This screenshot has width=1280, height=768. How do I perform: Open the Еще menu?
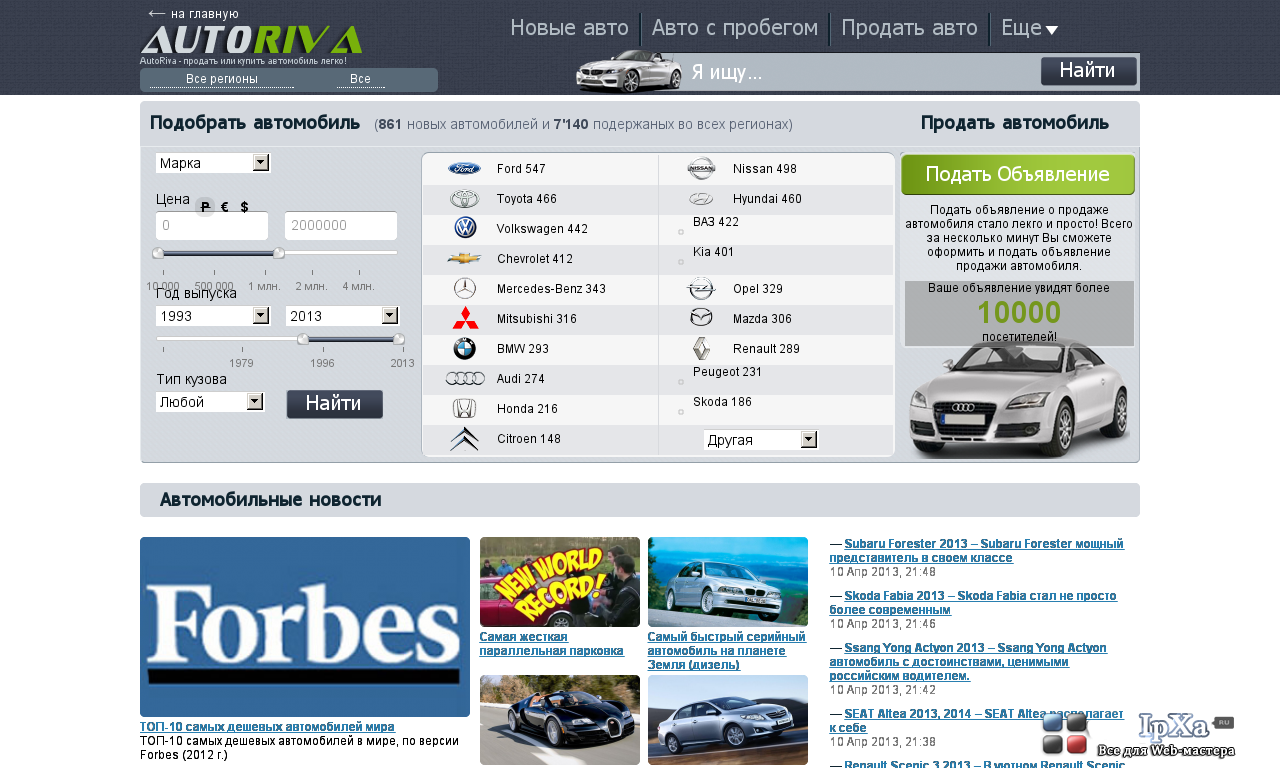(1029, 28)
